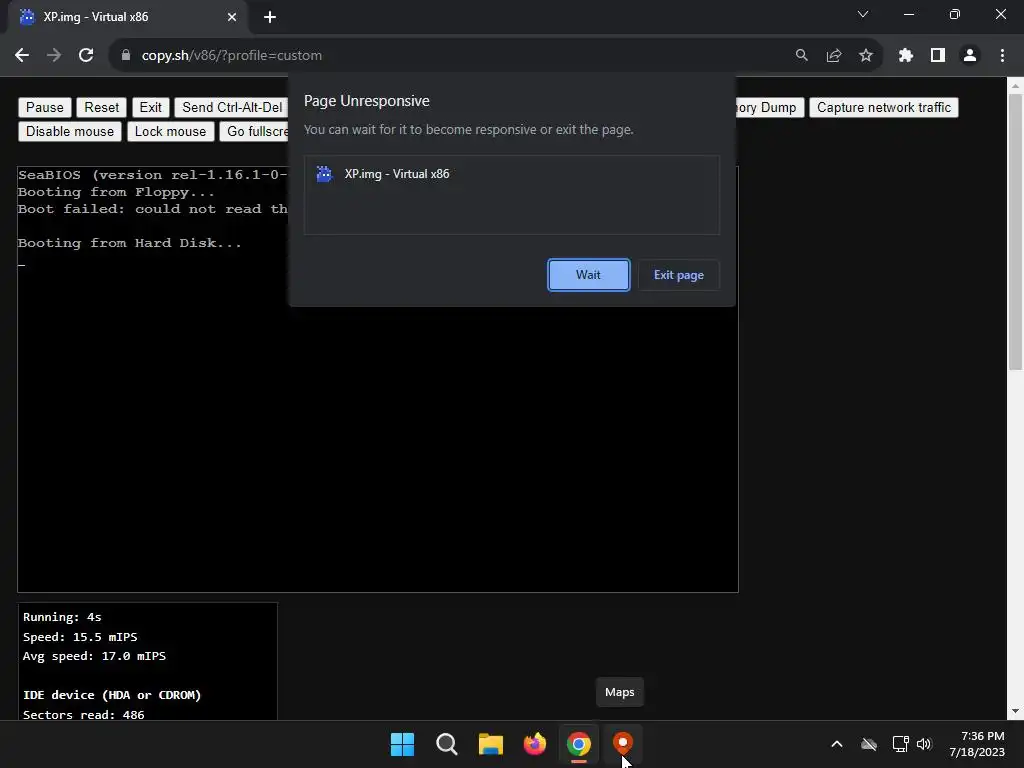This screenshot has height=768, width=1024.
Task: Open the Extensions puzzle icon
Action: pyautogui.click(x=905, y=56)
